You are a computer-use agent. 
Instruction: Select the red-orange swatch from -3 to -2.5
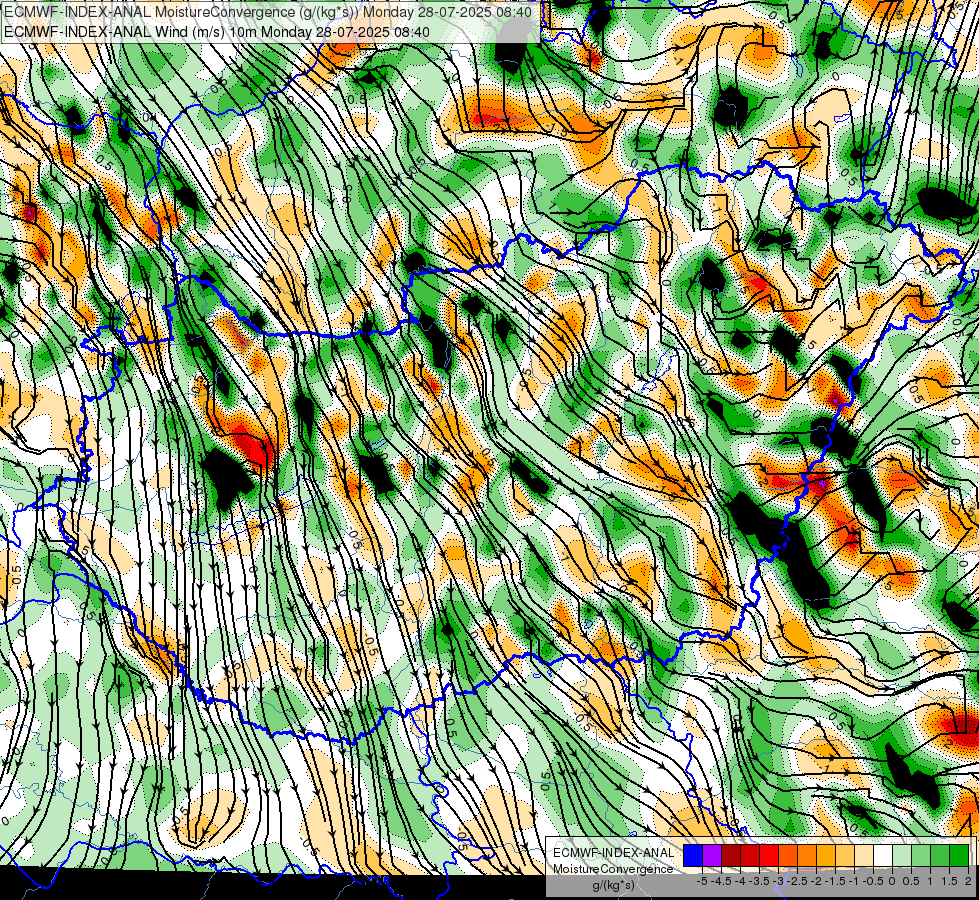click(788, 856)
